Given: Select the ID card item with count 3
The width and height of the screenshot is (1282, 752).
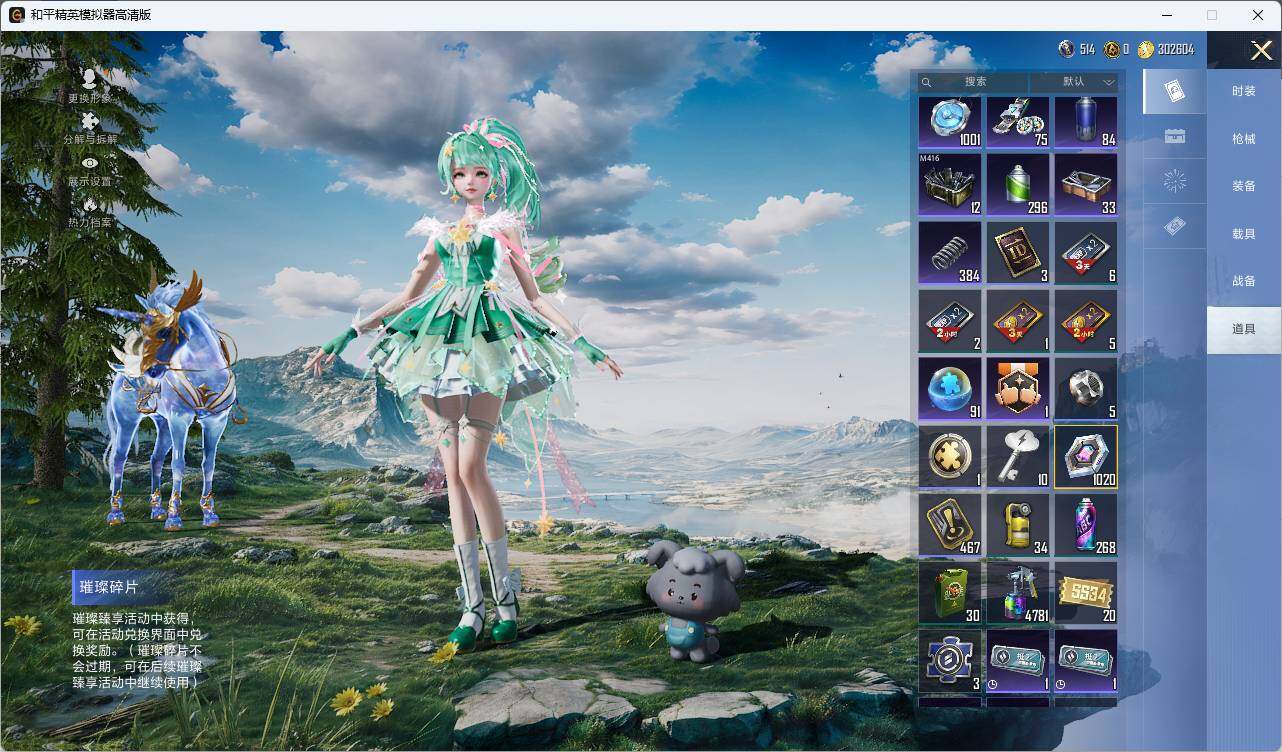Looking at the screenshot, I should (1018, 252).
